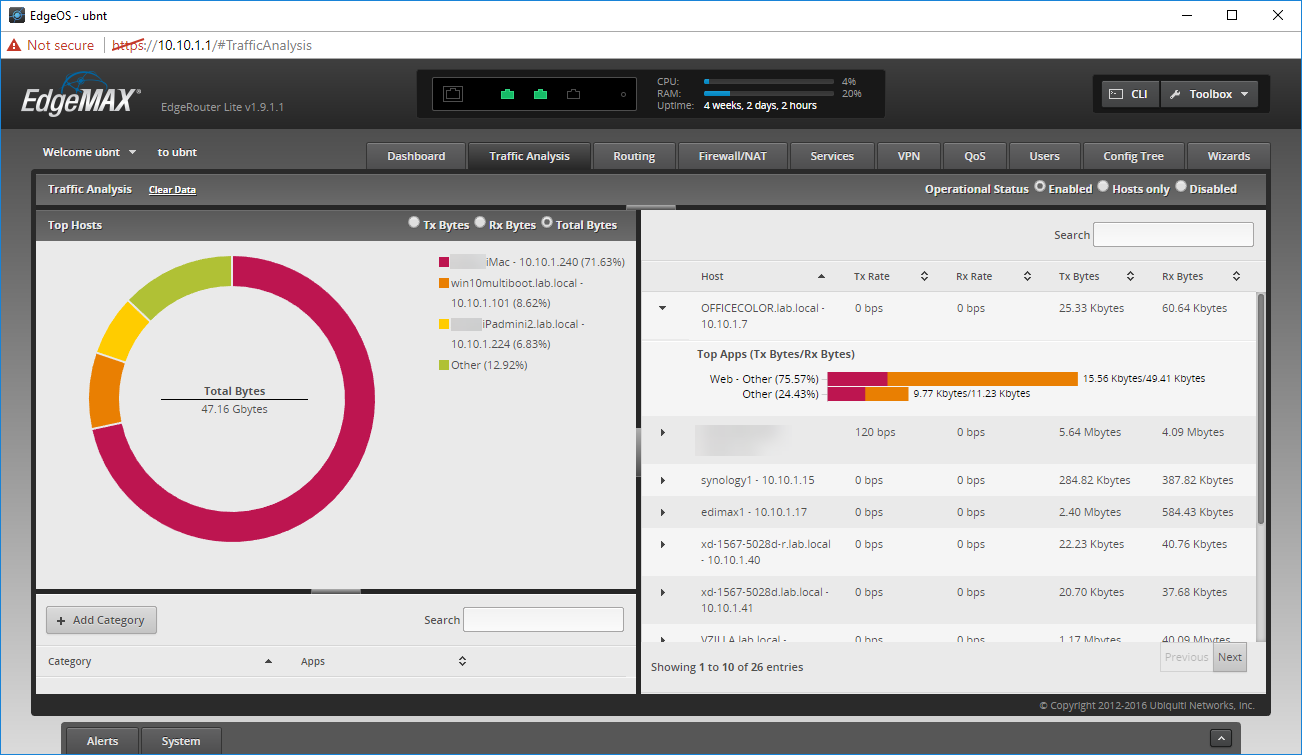1302x755 pixels.
Task: Expand the synology1 host row
Action: [662, 481]
